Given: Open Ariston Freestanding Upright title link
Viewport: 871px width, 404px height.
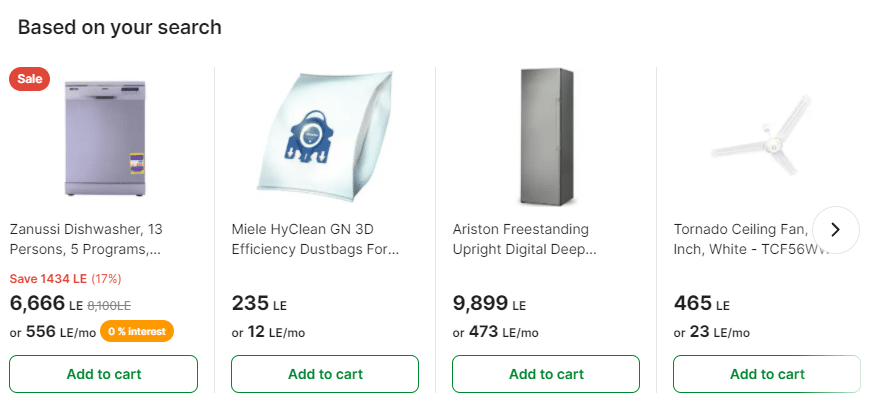Looking at the screenshot, I should tap(524, 239).
